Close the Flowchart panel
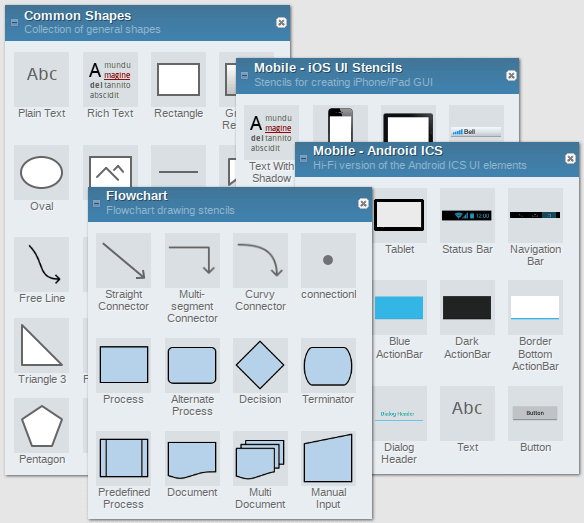This screenshot has width=584, height=523. pos(363,203)
